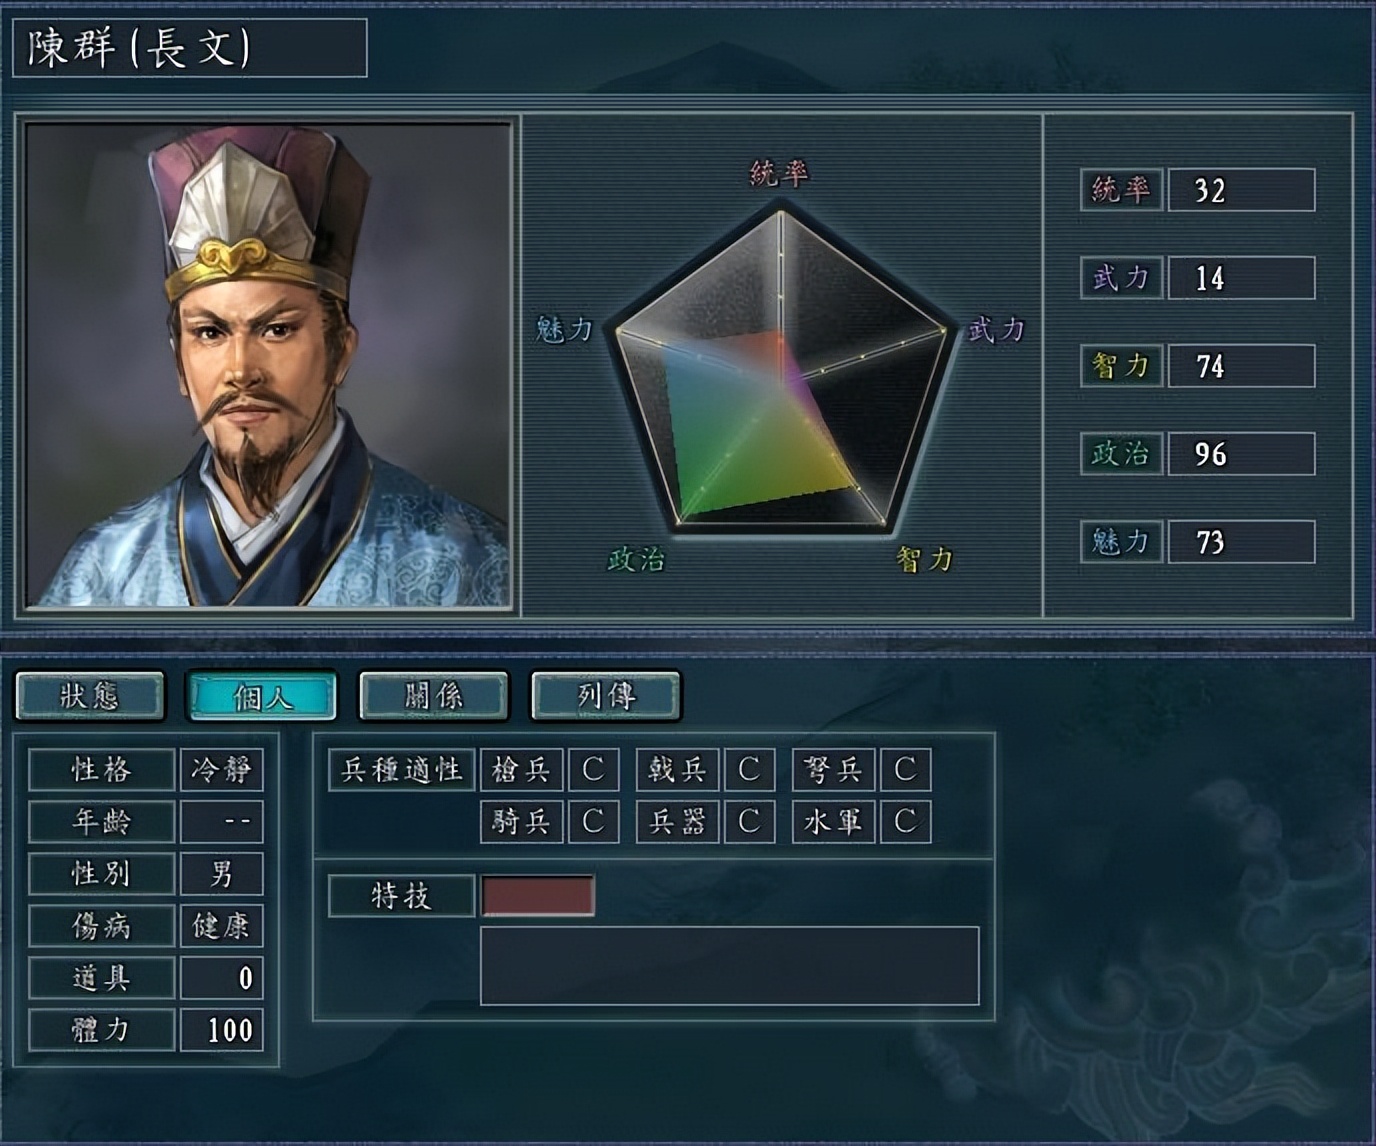Click the 槍兵 aptitude grade C
This screenshot has height=1146, width=1376.
click(593, 770)
